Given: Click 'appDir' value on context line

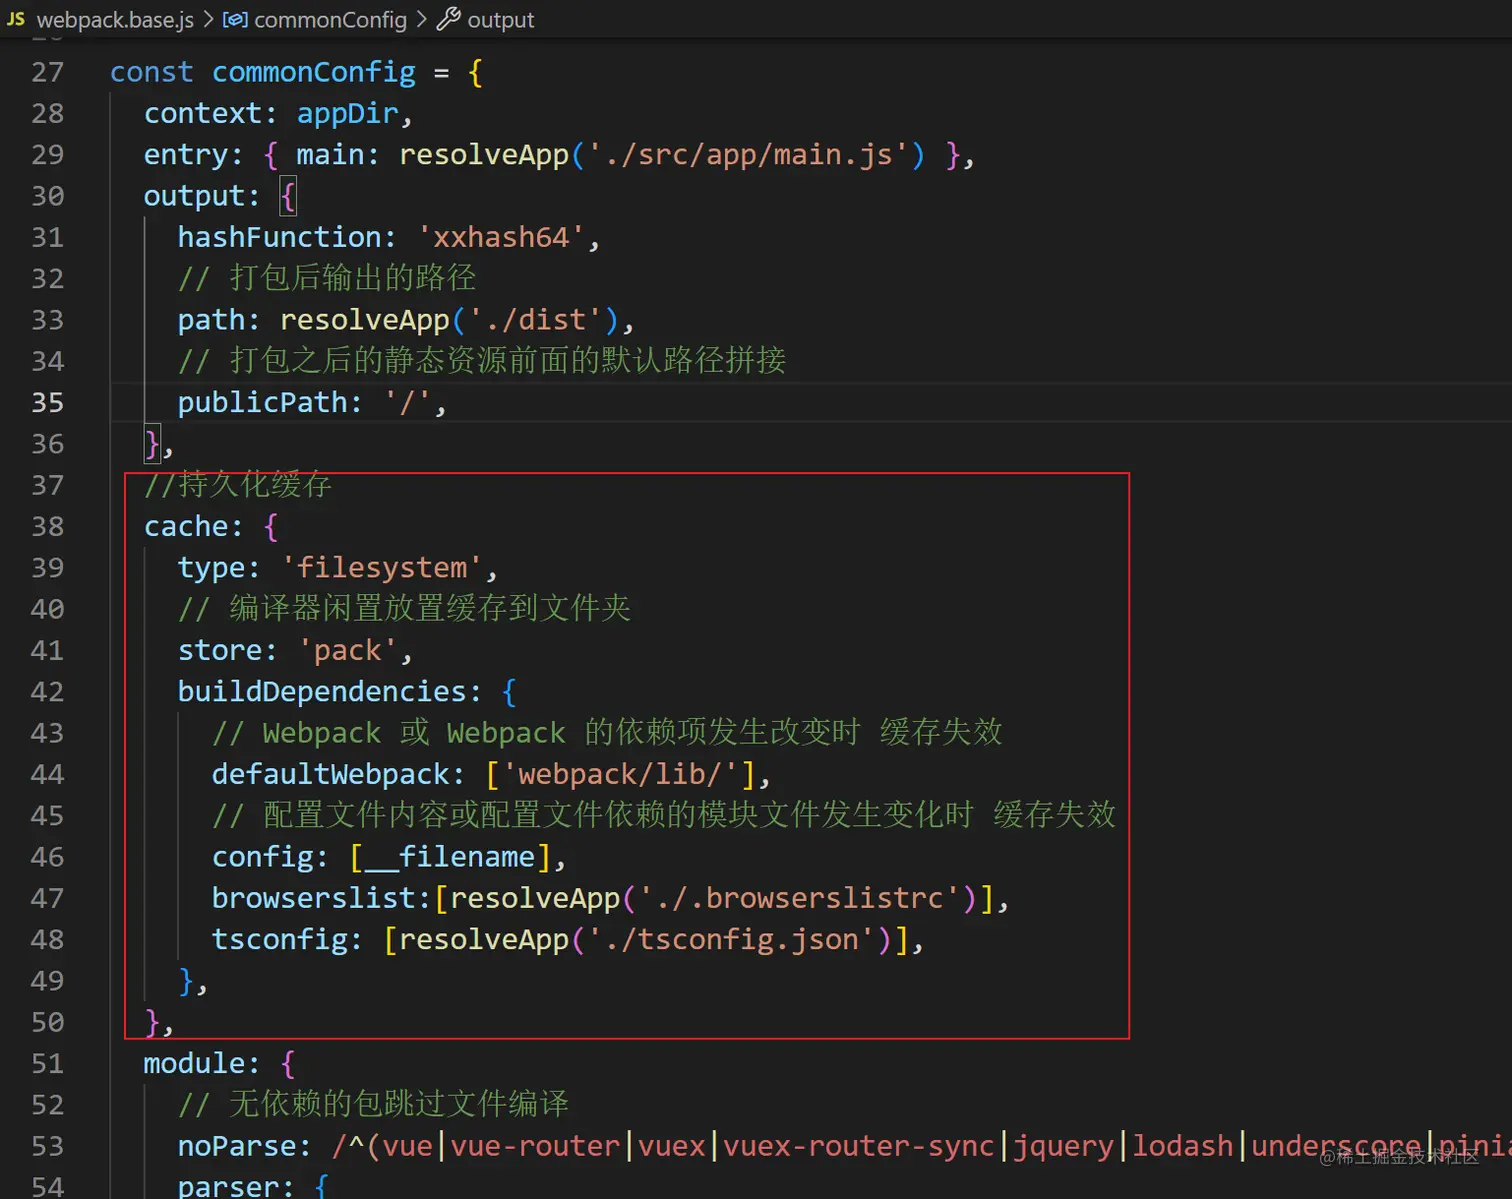Looking at the screenshot, I should coord(347,113).
